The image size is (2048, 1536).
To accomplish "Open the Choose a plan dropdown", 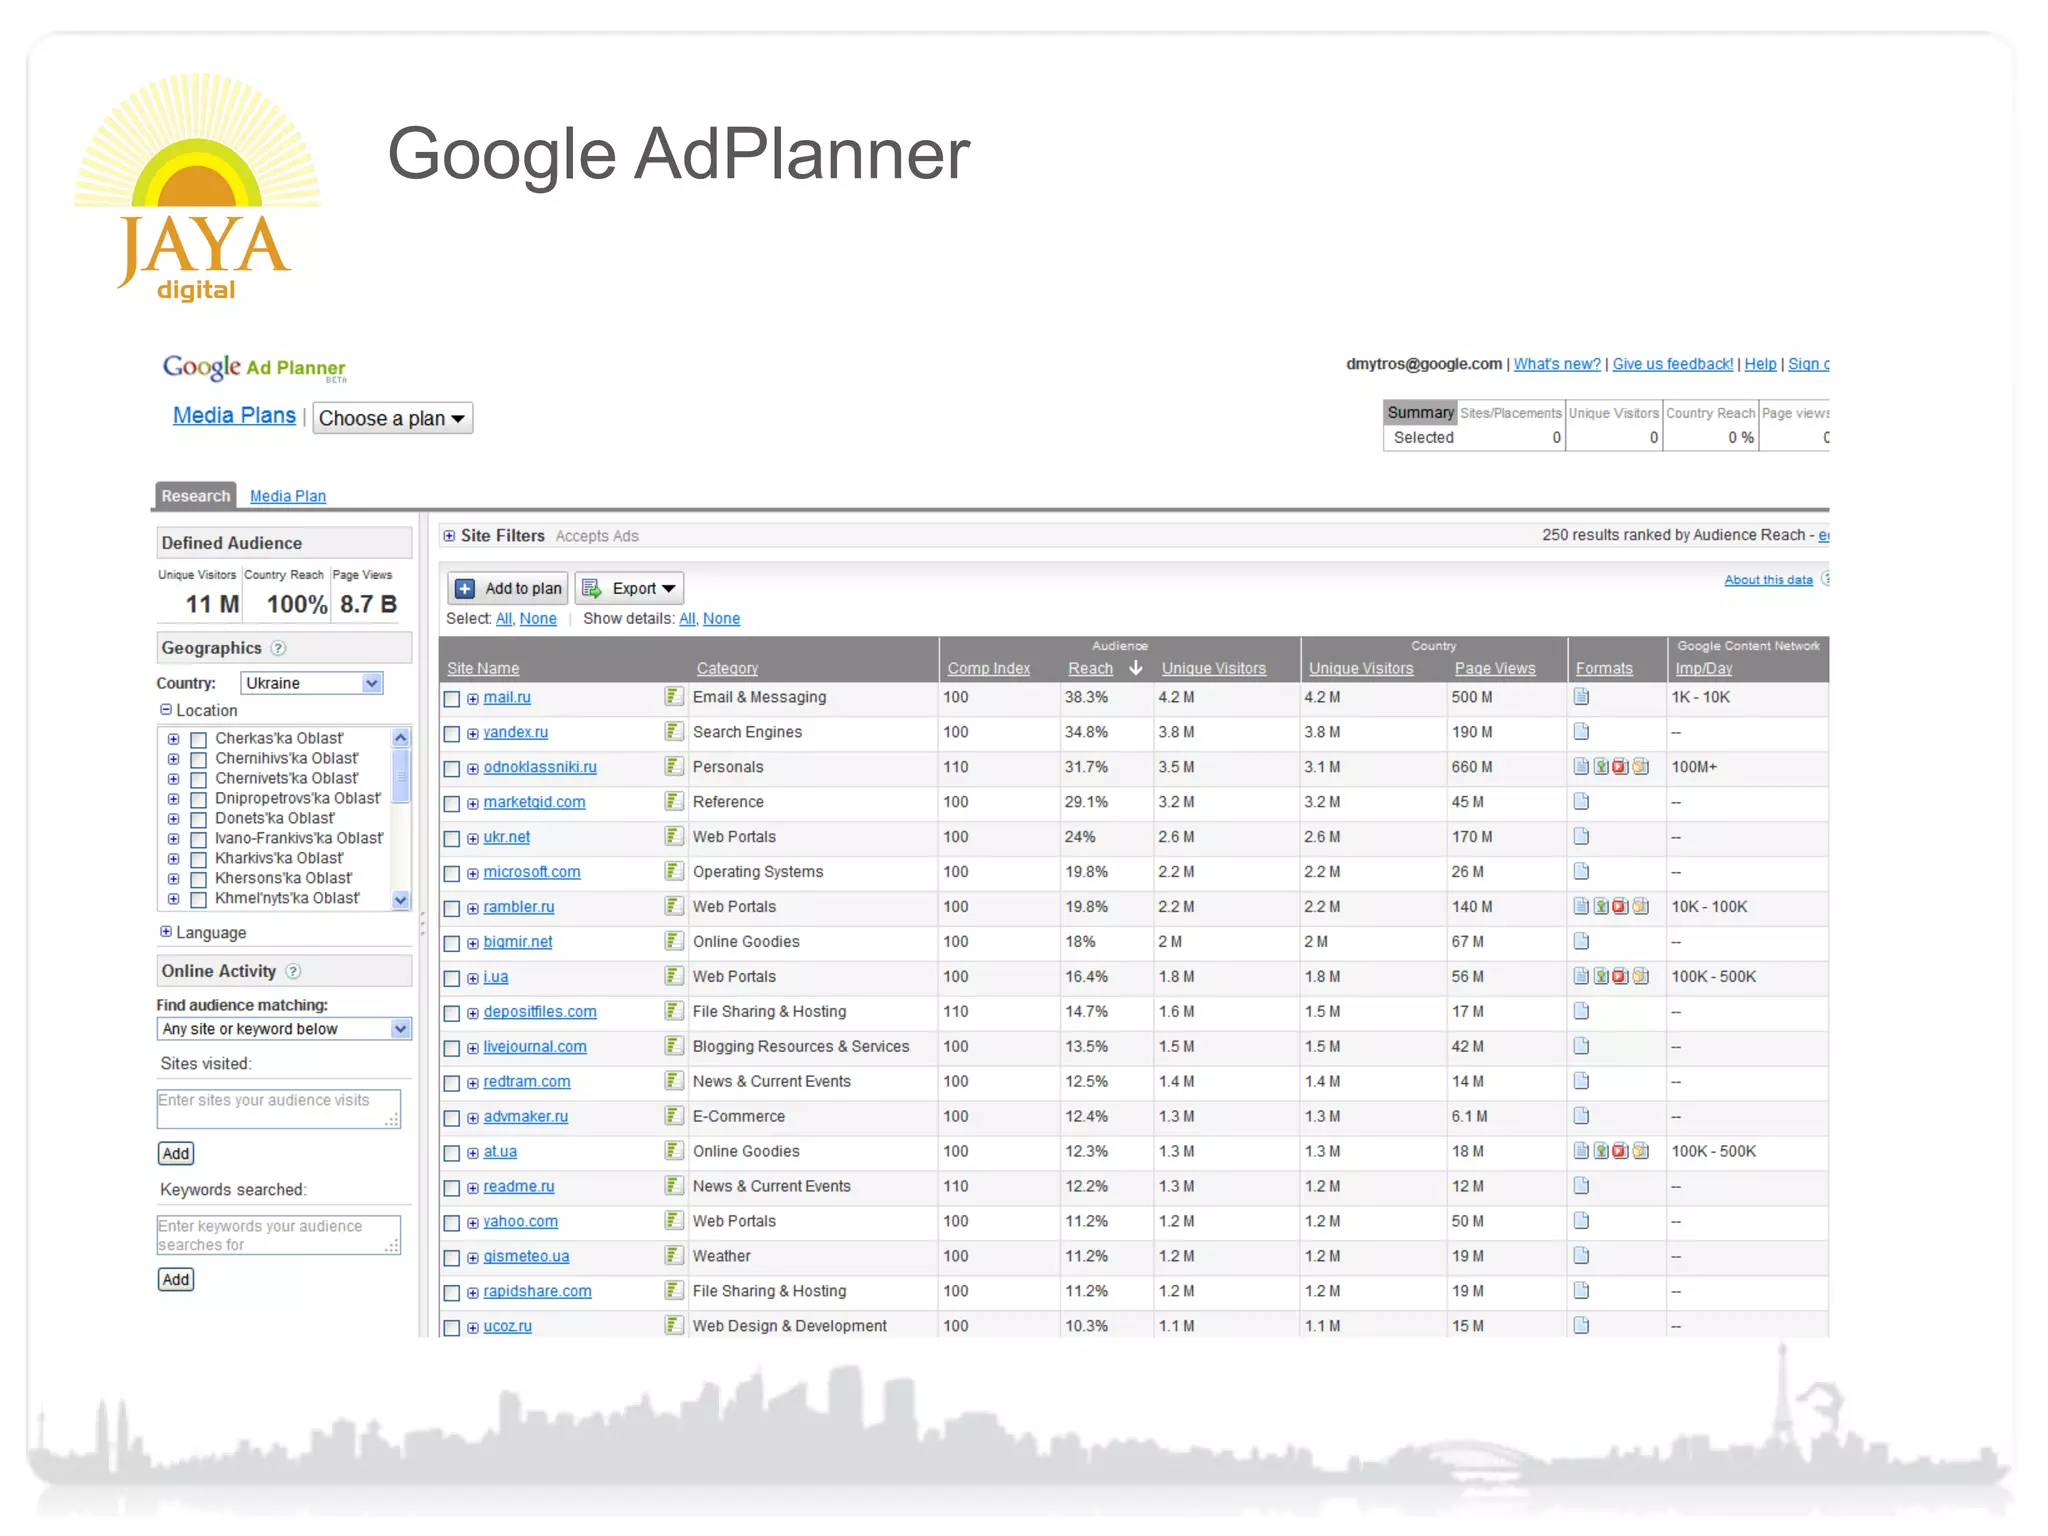I will (392, 418).
